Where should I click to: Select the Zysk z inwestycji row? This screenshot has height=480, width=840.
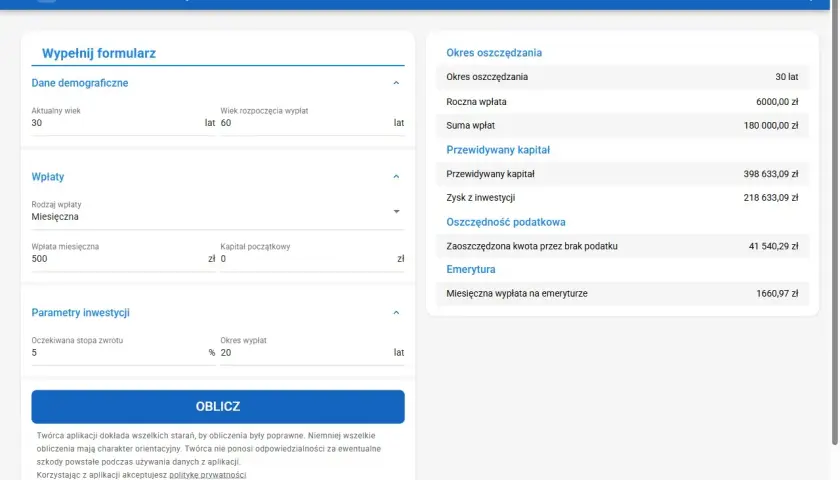click(622, 198)
